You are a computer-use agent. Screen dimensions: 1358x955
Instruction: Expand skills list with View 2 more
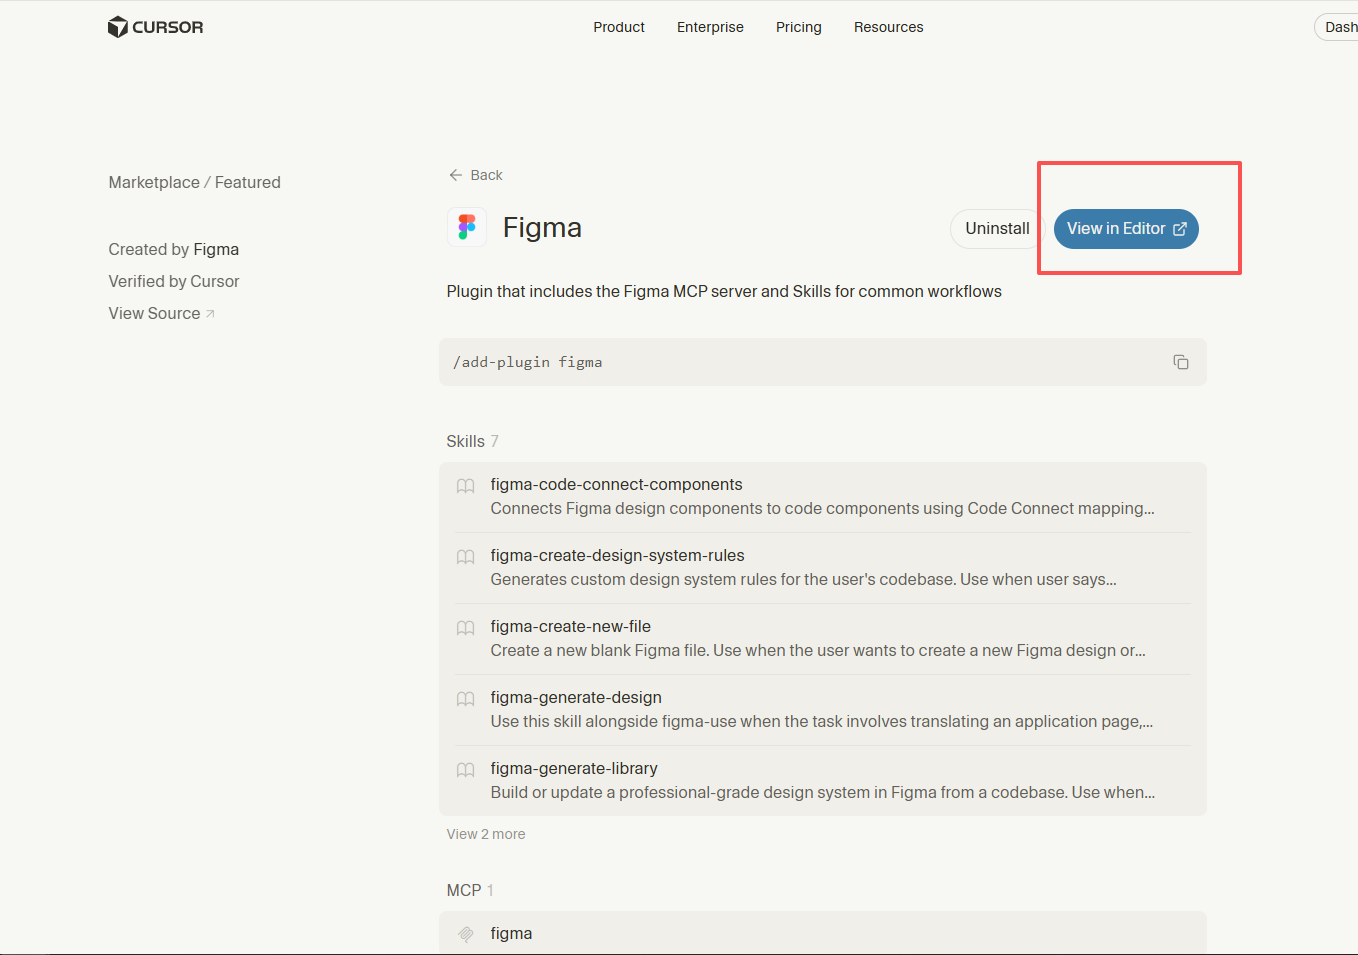point(486,834)
